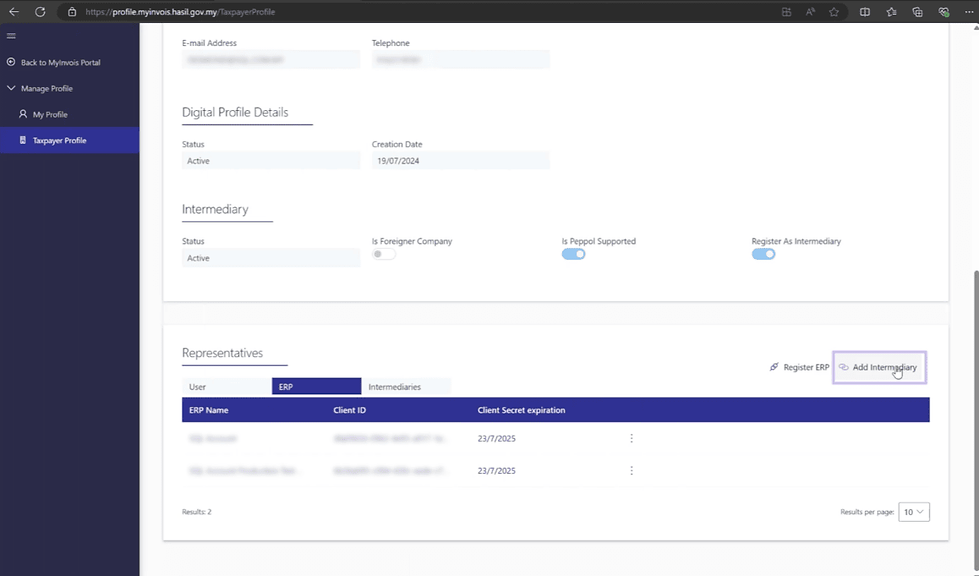Open the Results per page dropdown

coord(912,511)
